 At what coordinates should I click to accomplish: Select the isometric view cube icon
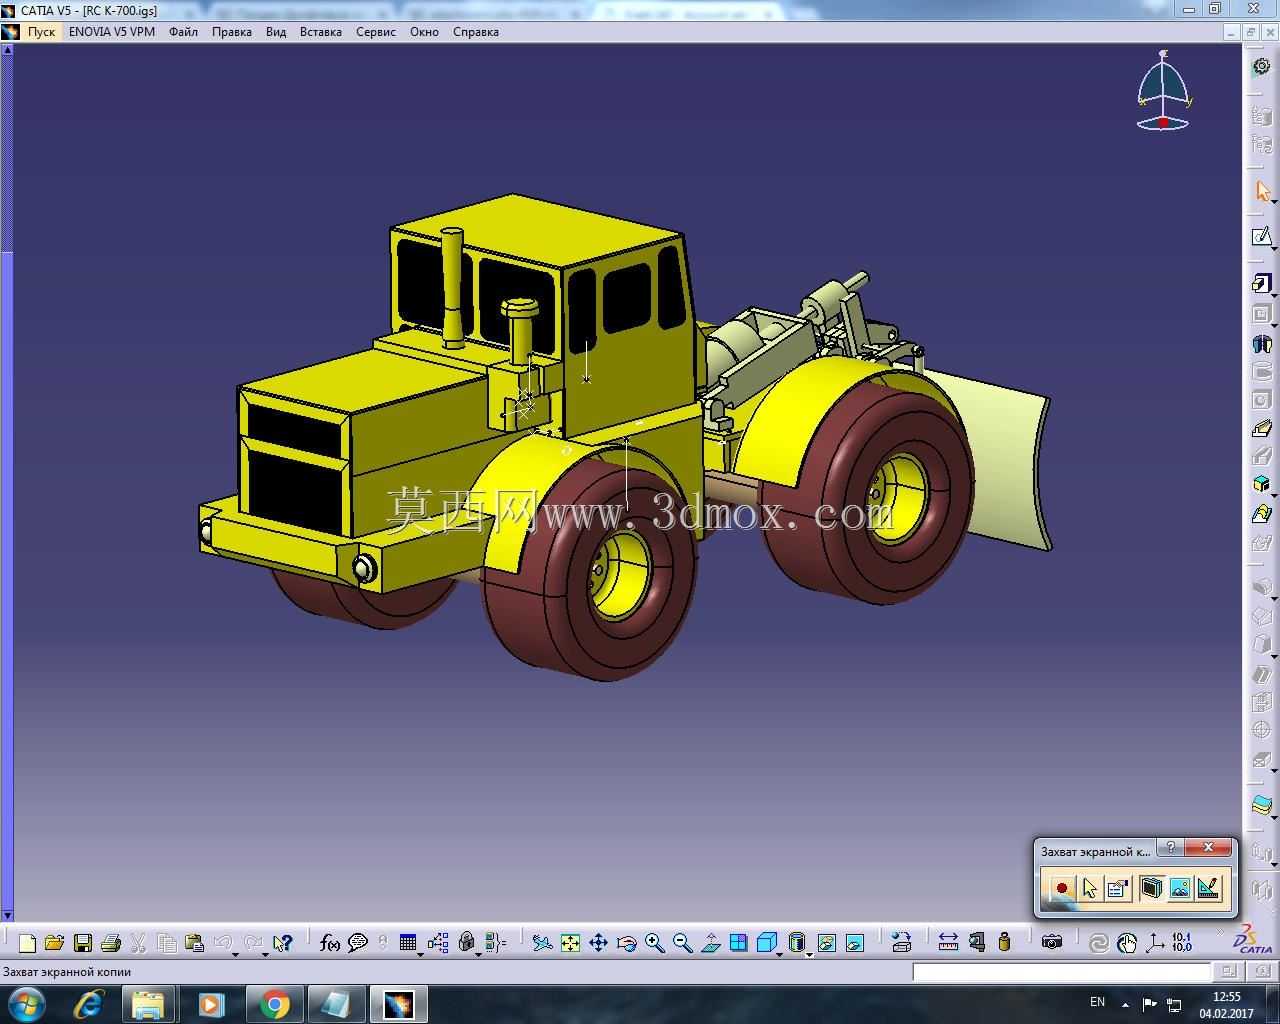click(x=767, y=942)
